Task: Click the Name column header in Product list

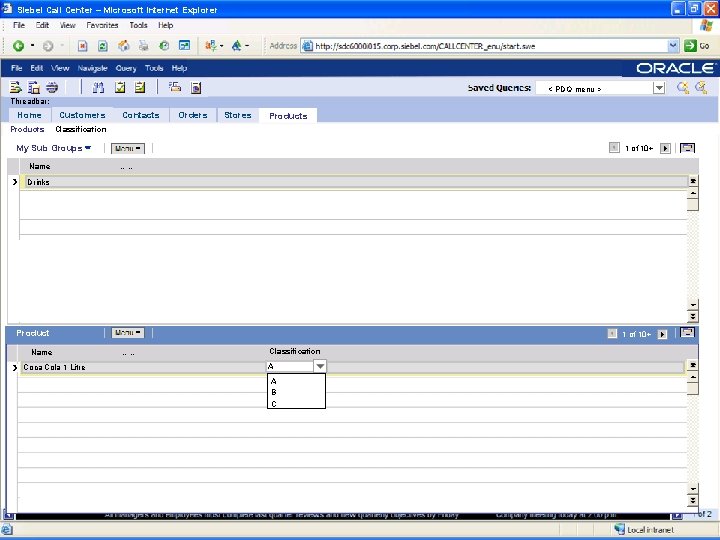Action: [x=41, y=352]
